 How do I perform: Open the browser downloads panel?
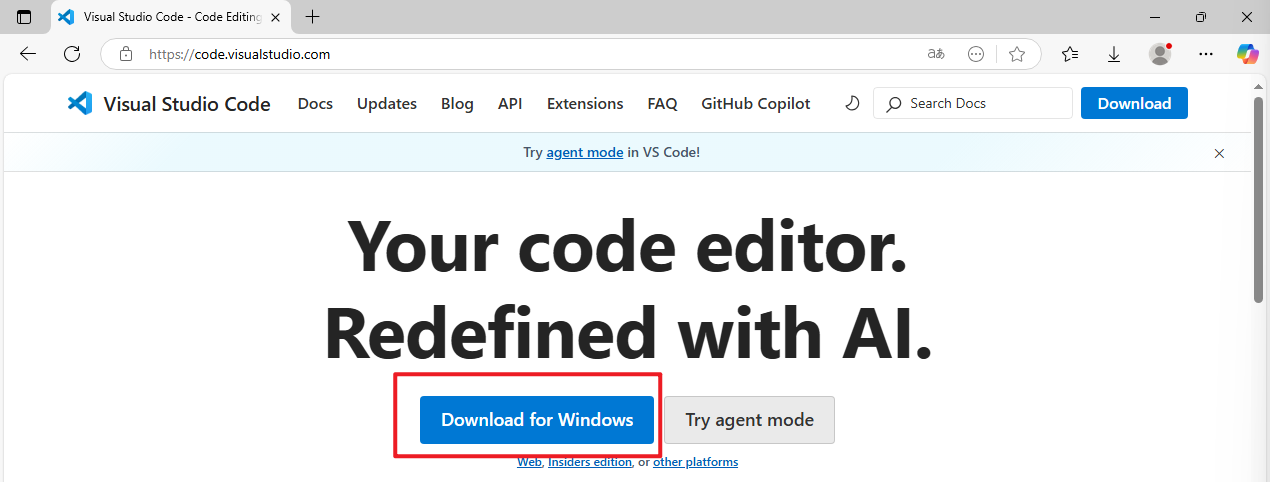pyautogui.click(x=1114, y=54)
